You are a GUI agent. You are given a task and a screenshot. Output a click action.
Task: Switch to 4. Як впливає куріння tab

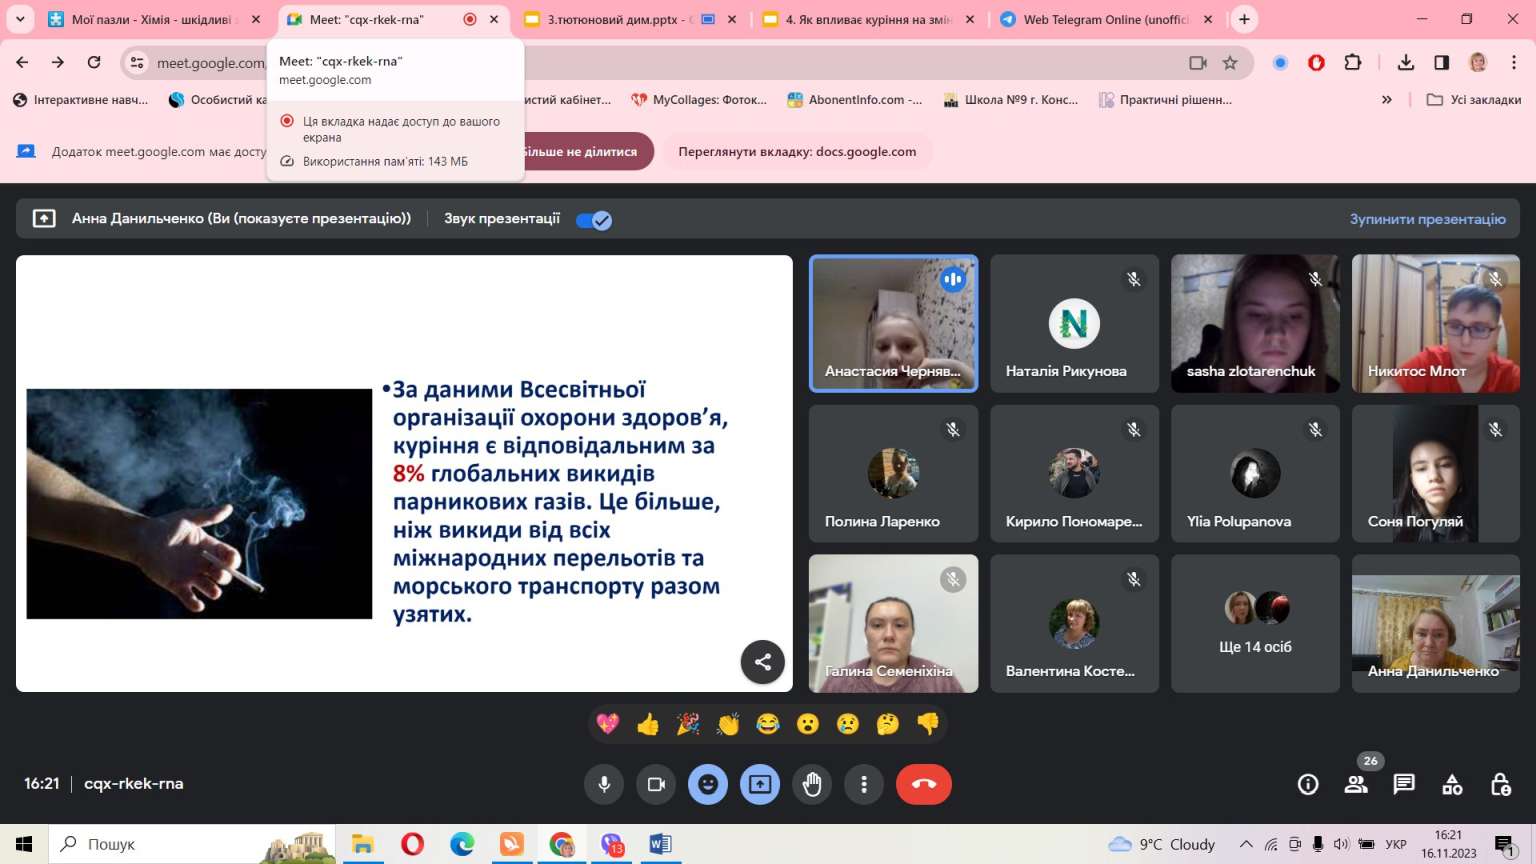click(x=868, y=19)
